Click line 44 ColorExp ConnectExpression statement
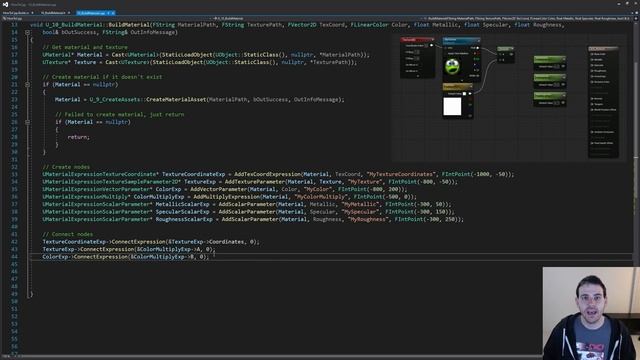This screenshot has height=360, width=640. (x=126, y=257)
